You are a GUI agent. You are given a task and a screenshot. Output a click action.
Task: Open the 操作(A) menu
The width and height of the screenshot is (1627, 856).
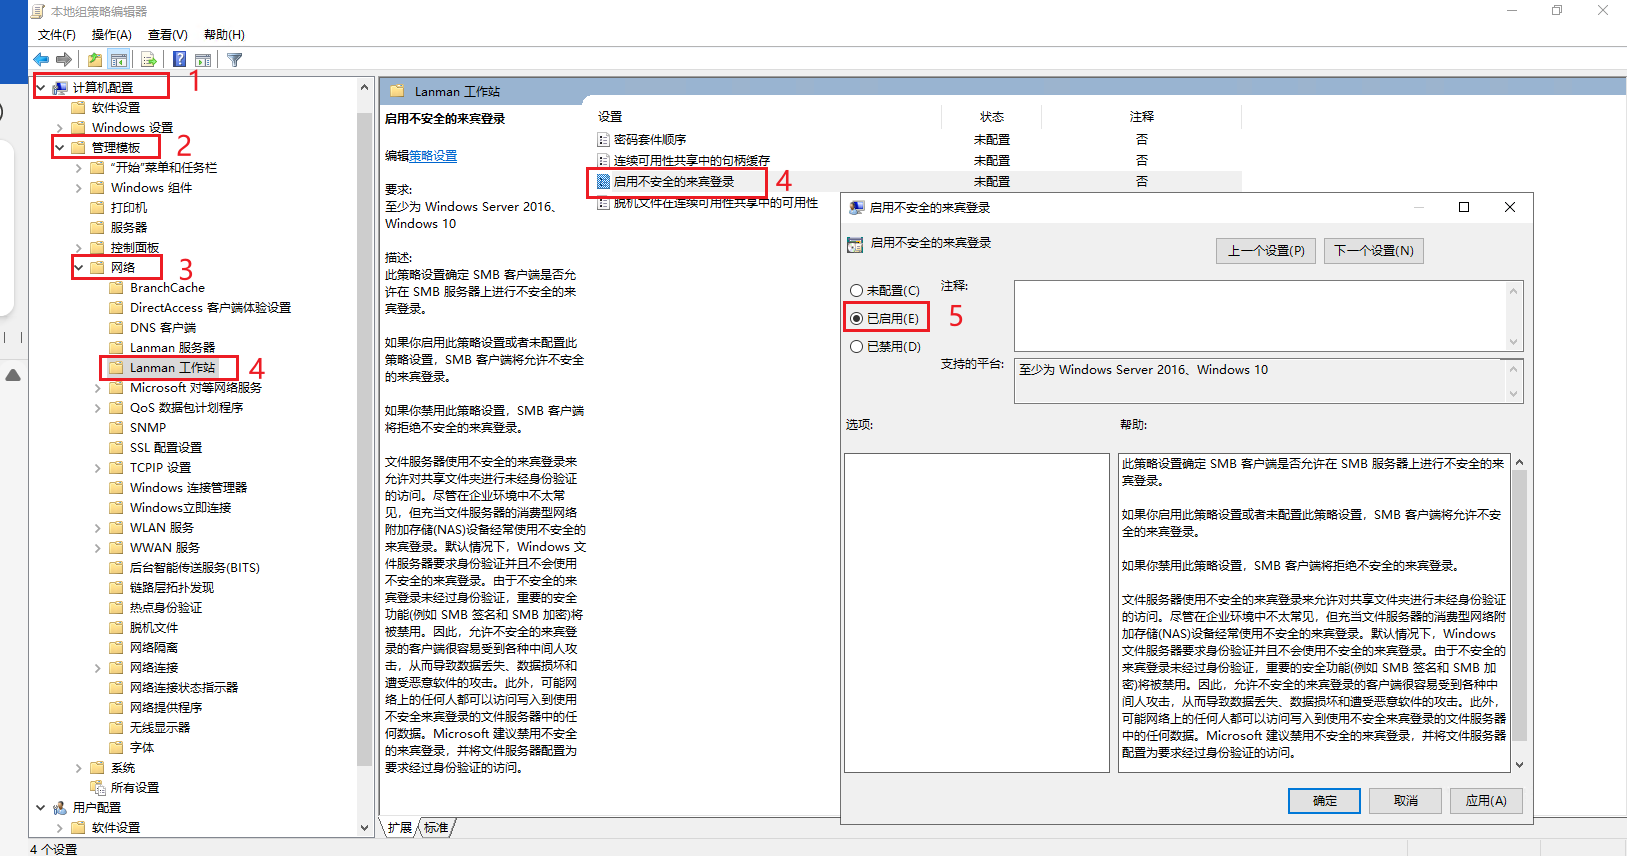pyautogui.click(x=111, y=35)
